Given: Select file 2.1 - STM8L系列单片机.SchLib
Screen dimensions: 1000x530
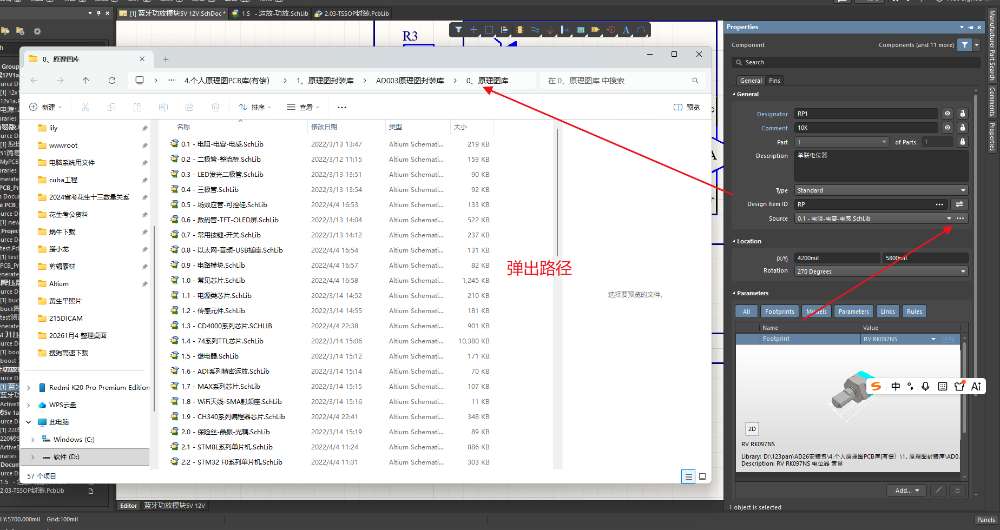Looking at the screenshot, I should click(226, 446).
